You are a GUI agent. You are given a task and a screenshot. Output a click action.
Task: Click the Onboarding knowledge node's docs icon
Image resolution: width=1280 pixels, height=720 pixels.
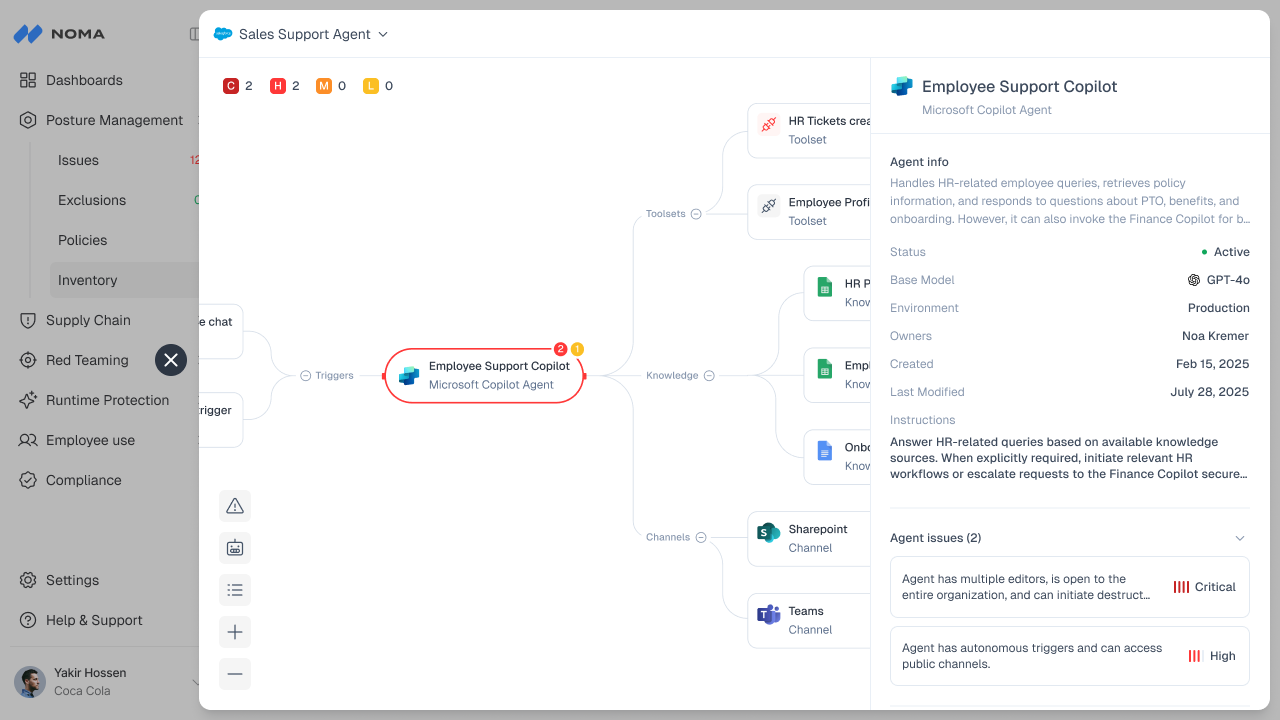coord(825,451)
